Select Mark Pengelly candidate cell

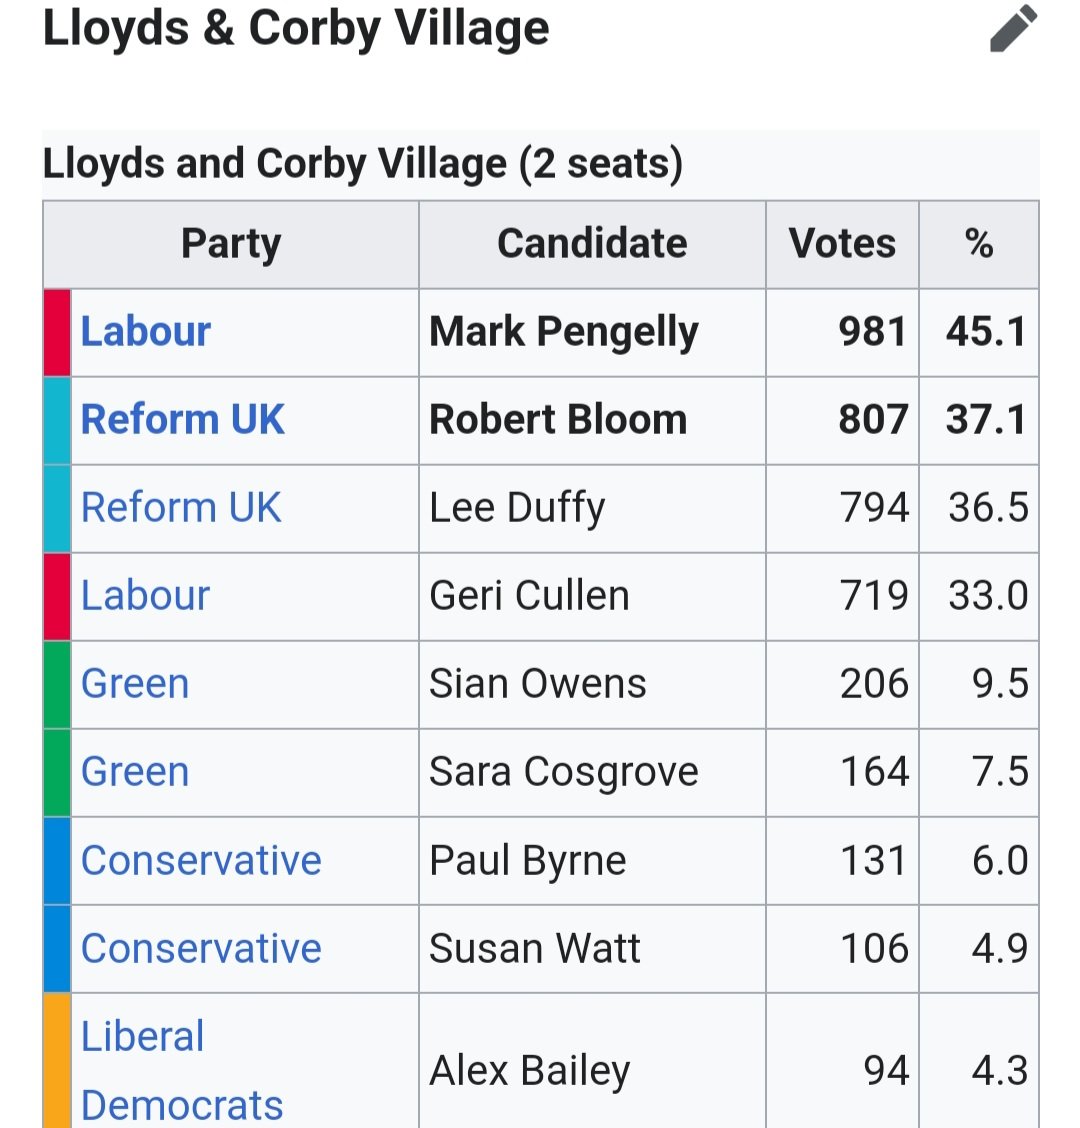(x=592, y=332)
